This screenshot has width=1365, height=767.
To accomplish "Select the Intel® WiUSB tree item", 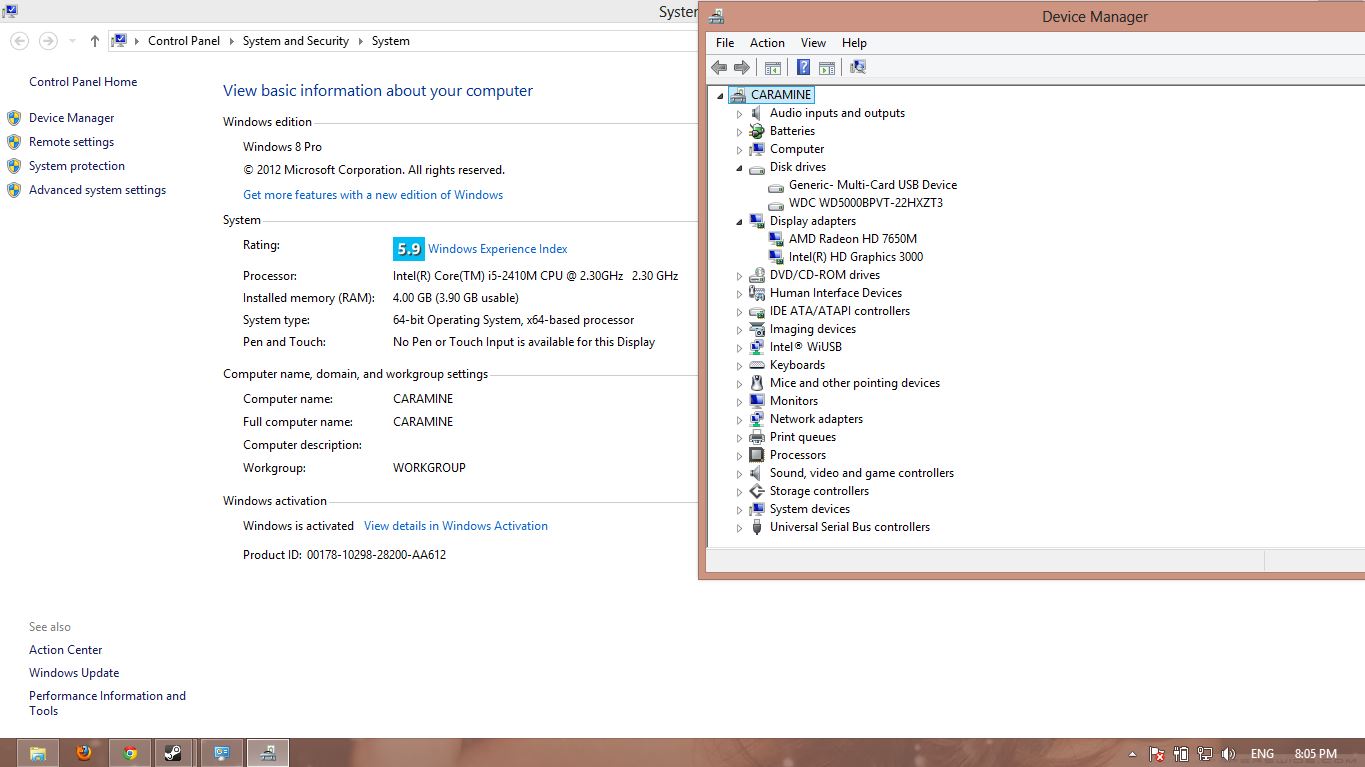I will pyautogui.click(x=806, y=347).
